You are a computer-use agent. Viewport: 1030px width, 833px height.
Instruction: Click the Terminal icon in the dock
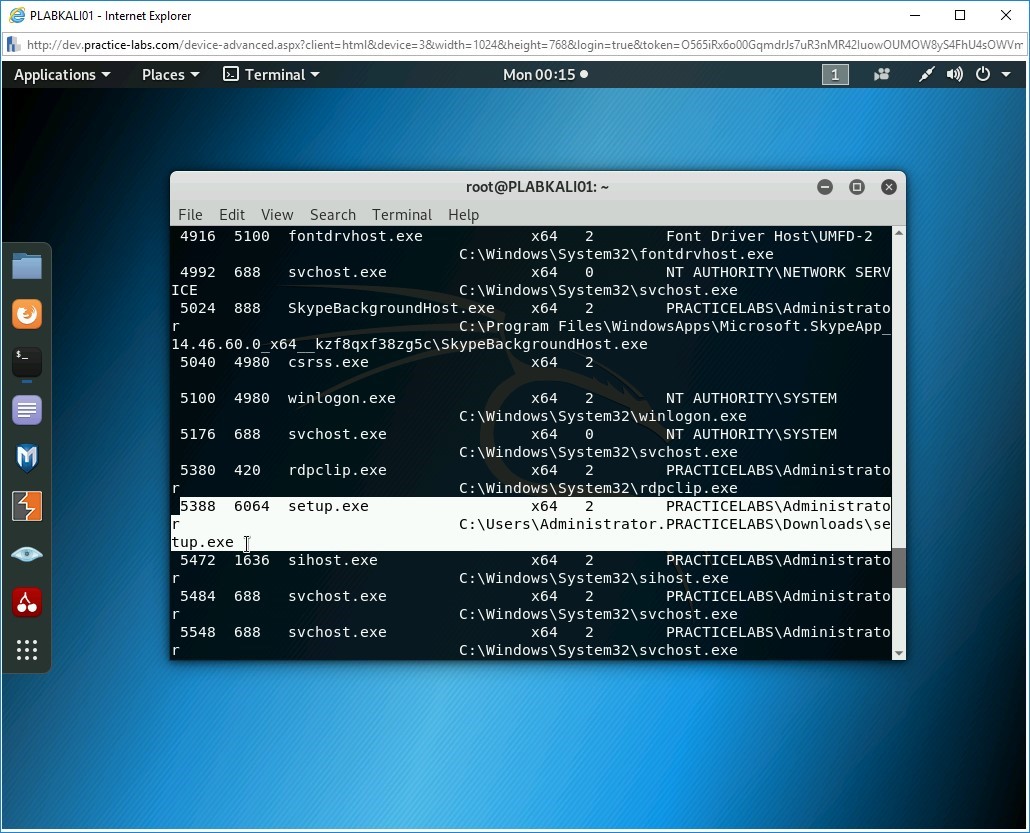[27, 362]
